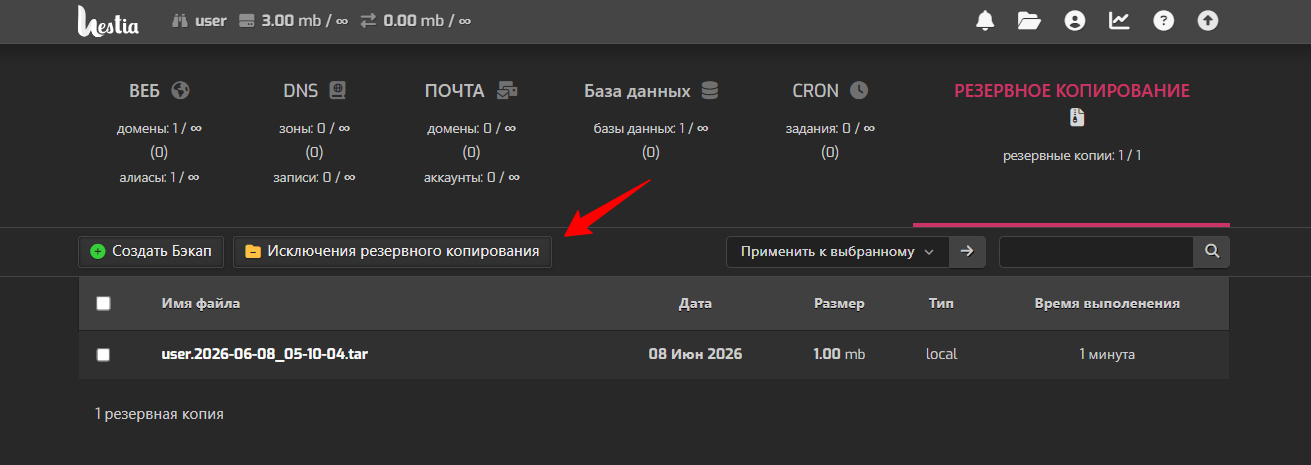Open the file manager folder icon
The image size is (1311, 465).
tap(1030, 20)
